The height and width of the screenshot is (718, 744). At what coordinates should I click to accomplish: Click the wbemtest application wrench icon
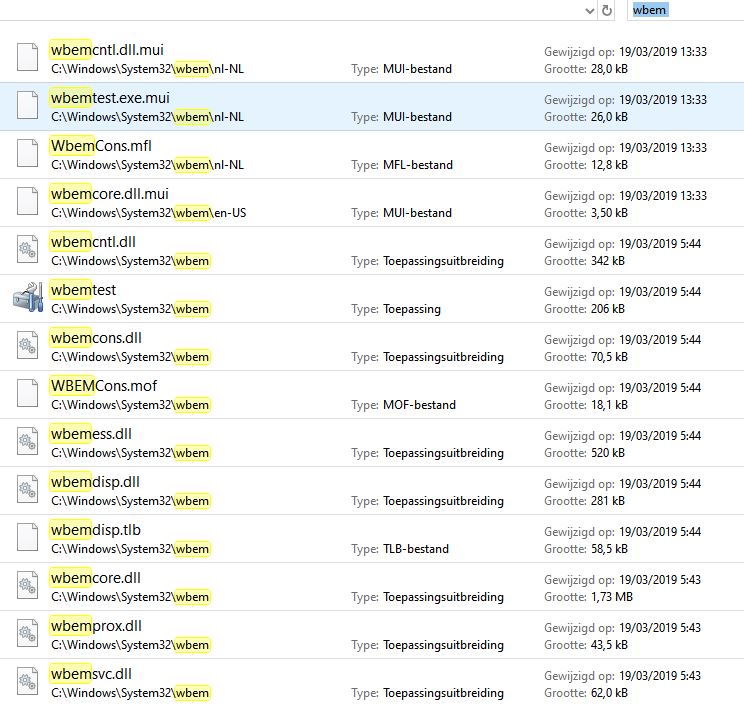28,299
